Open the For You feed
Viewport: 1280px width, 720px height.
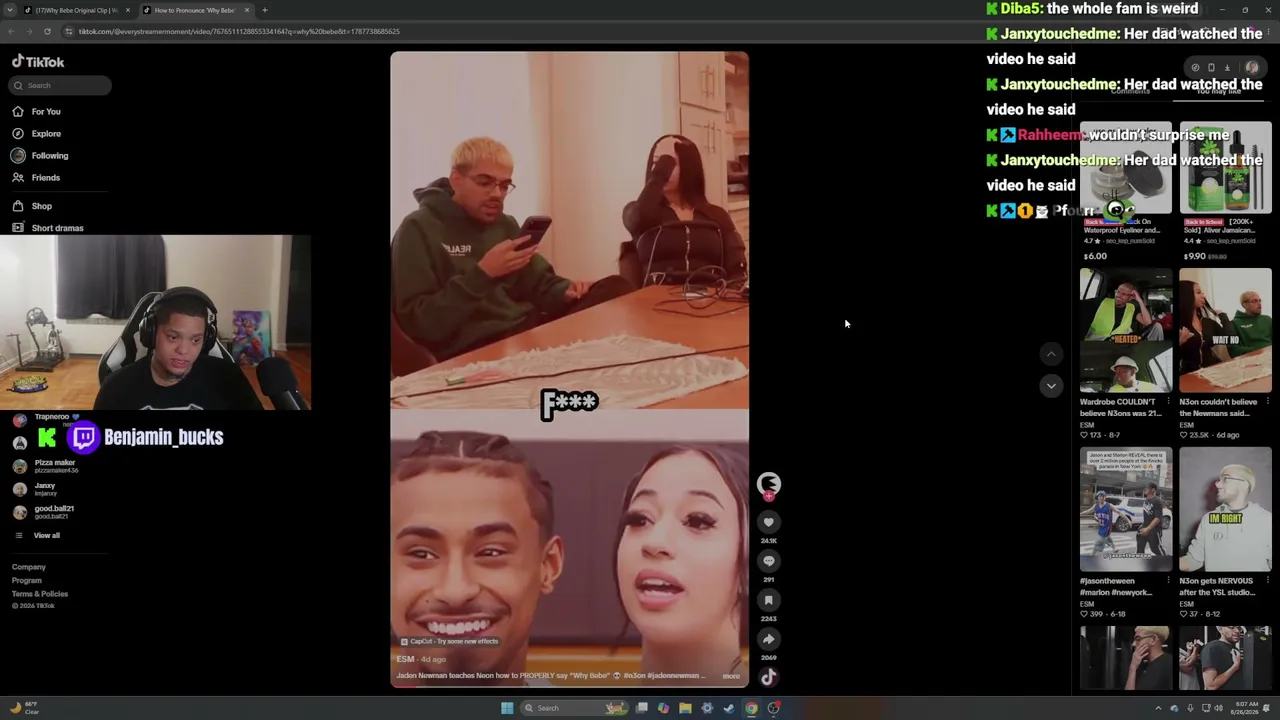[46, 112]
